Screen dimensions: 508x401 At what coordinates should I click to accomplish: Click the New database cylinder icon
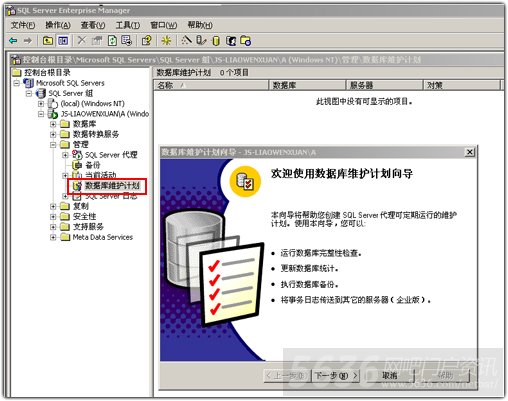coord(216,41)
